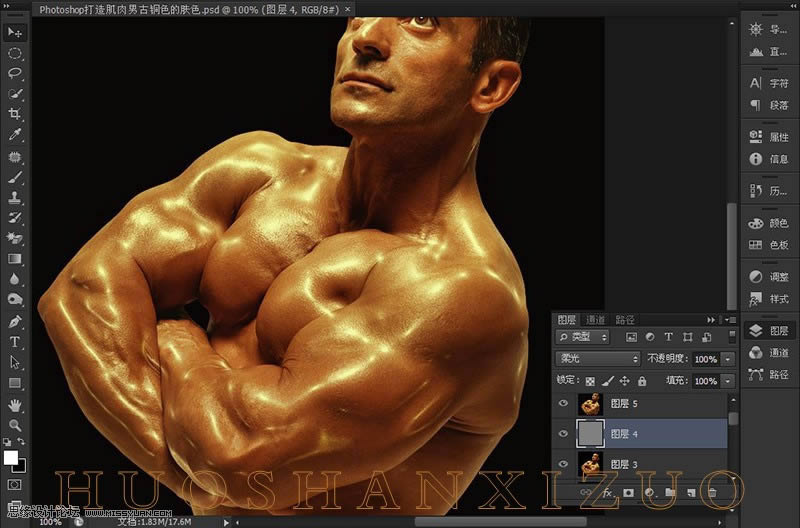Viewport: 800px width, 528px height.
Task: Select the Horizontal Type tool
Action: pos(15,342)
